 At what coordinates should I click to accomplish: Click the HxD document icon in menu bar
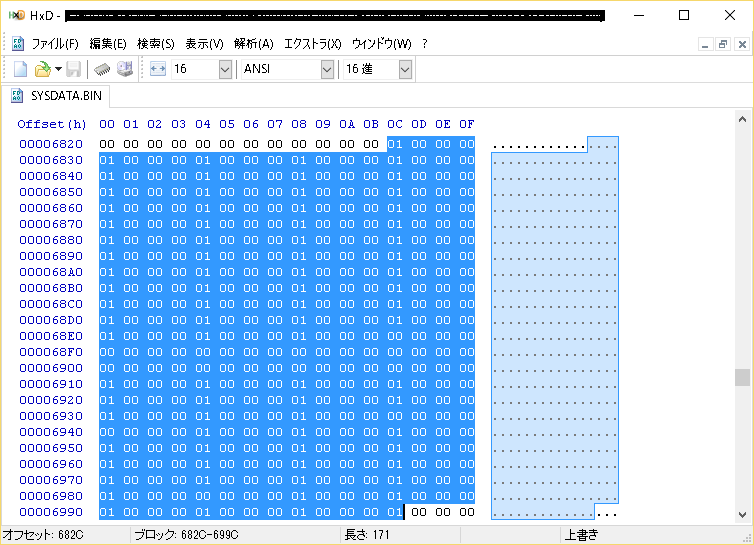(x=17, y=44)
